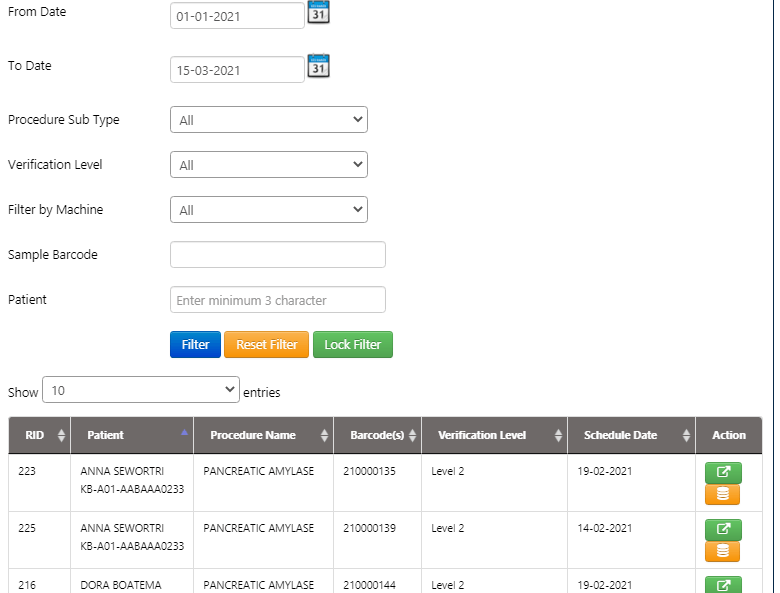The width and height of the screenshot is (780, 593).
Task: Click the Reset Filter button
Action: point(267,345)
